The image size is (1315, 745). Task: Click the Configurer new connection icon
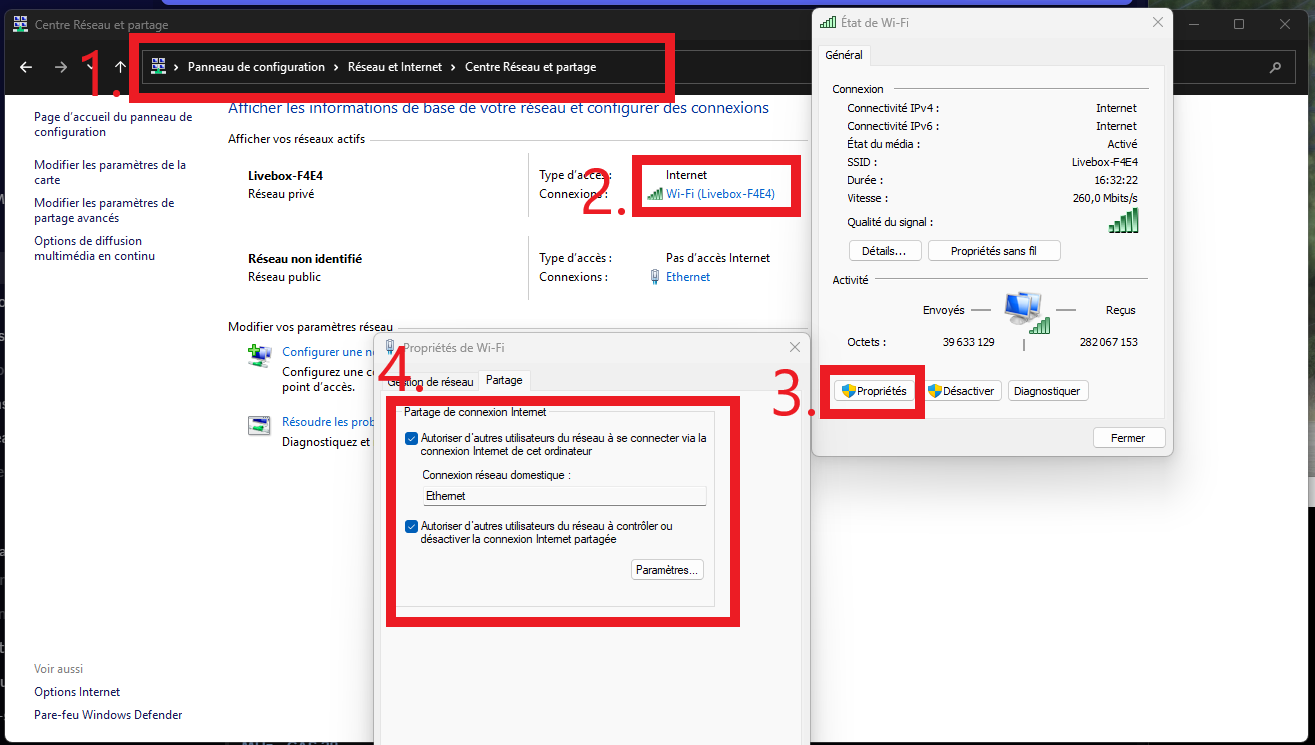[x=260, y=356]
